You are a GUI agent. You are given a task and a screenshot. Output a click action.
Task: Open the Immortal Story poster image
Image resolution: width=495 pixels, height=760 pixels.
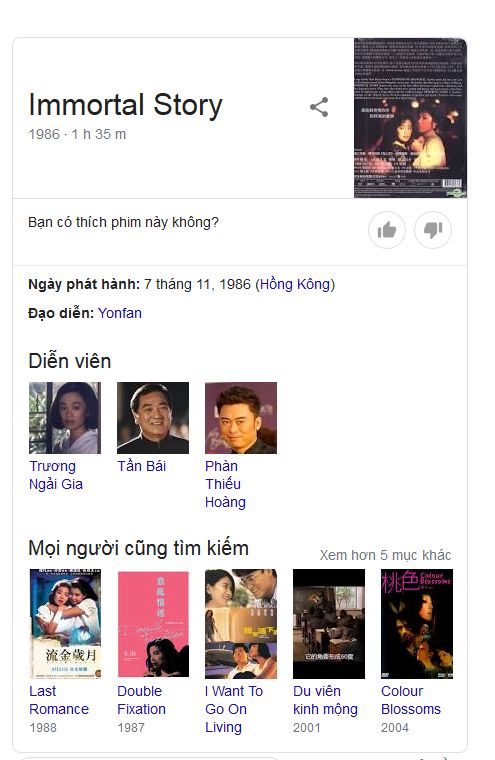pos(410,118)
